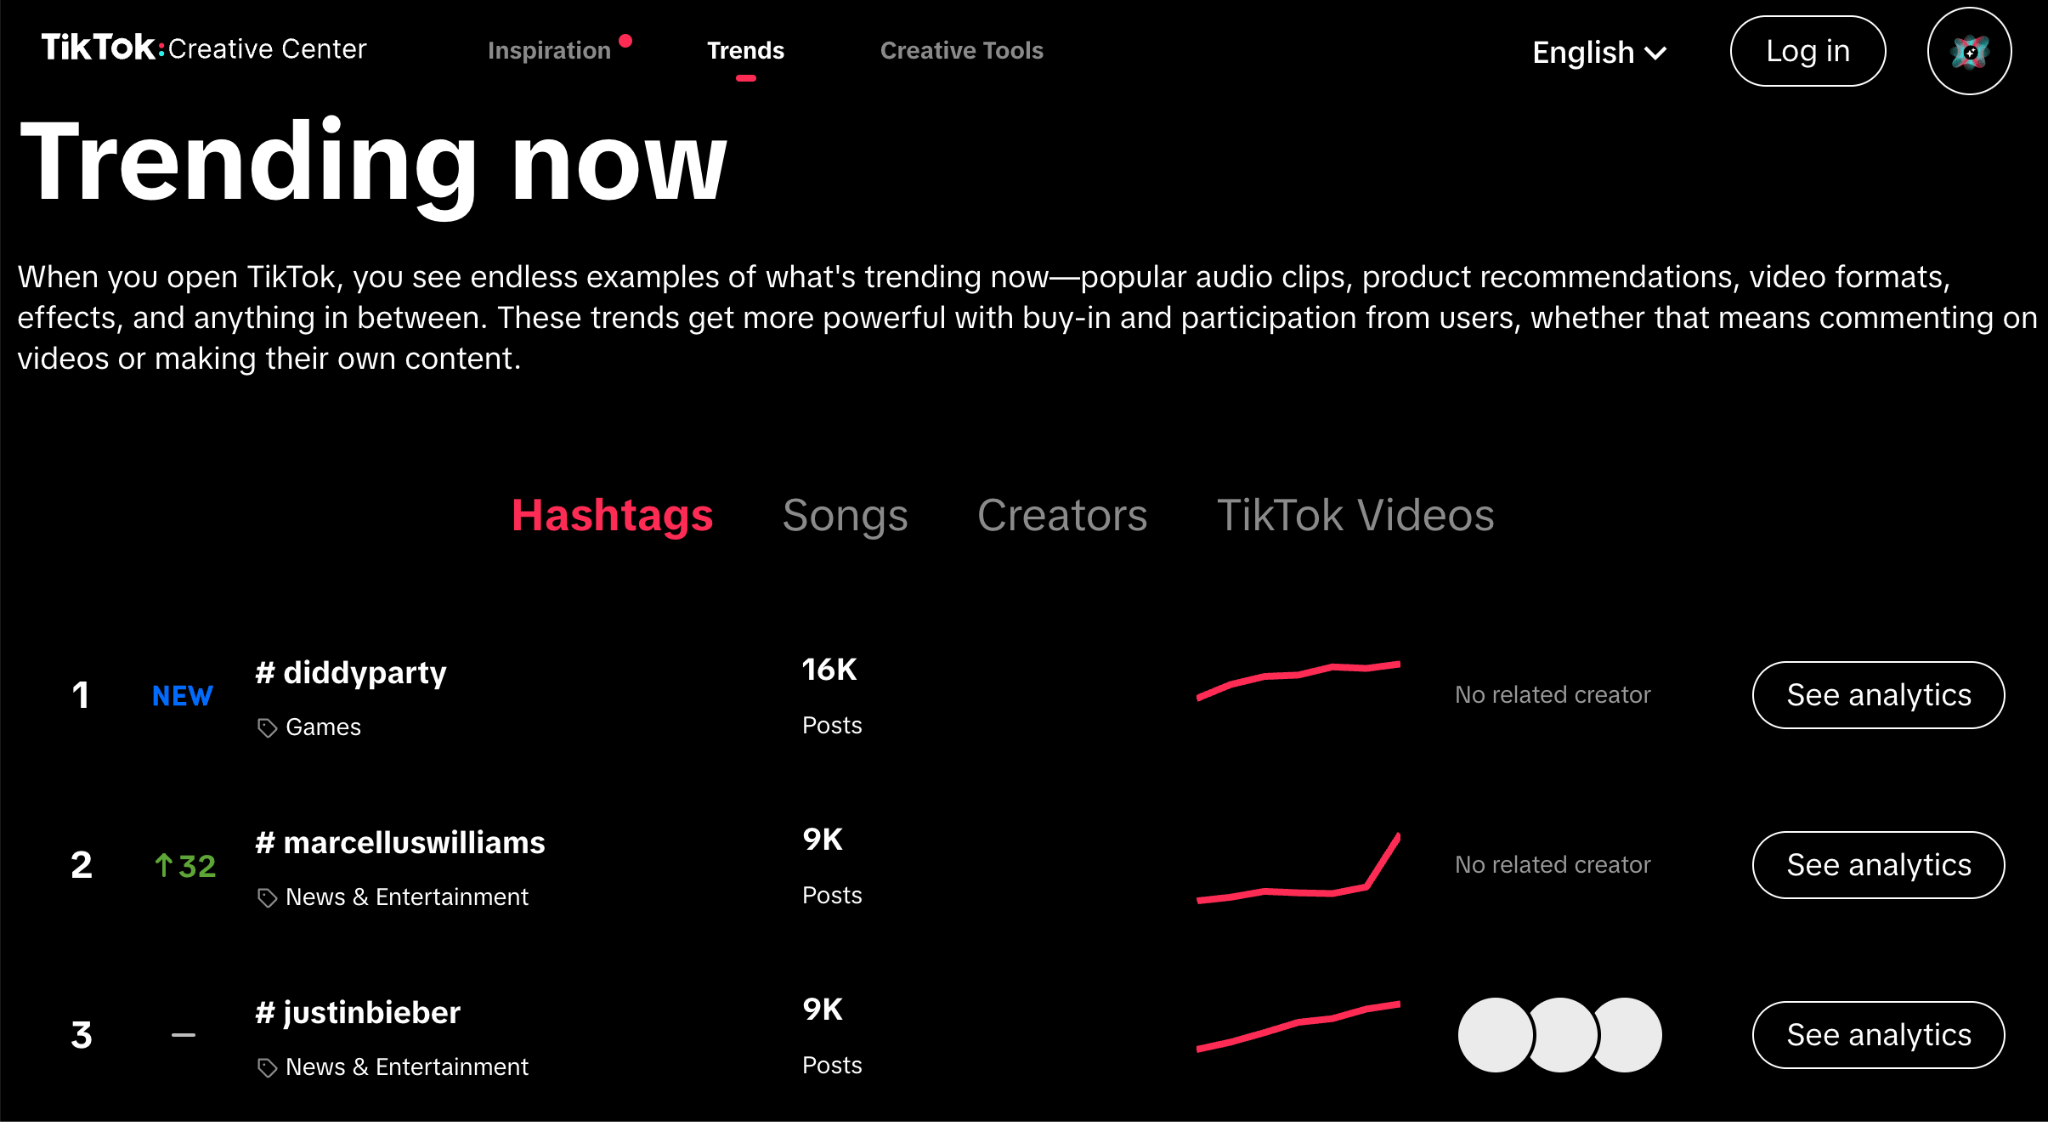2048x1122 pixels.
Task: Click the trending rank 1 NEW badge
Action: (x=181, y=696)
